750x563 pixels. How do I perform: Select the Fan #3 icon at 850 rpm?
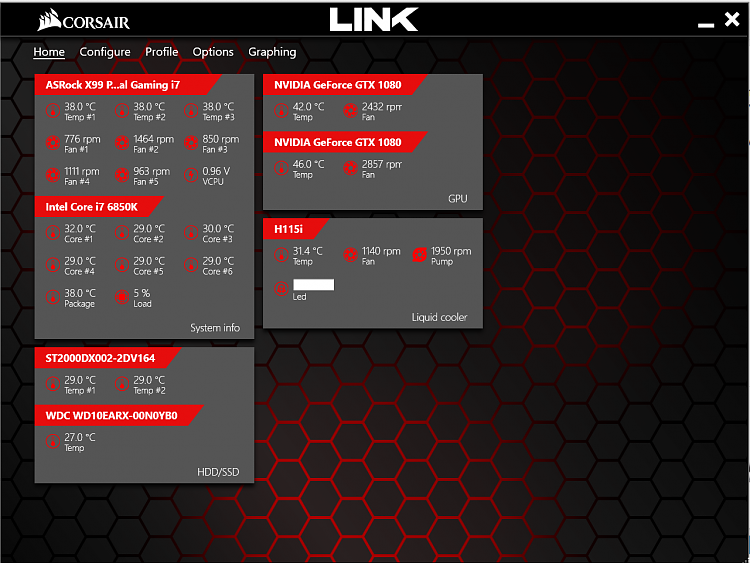pyautogui.click(x=191, y=143)
